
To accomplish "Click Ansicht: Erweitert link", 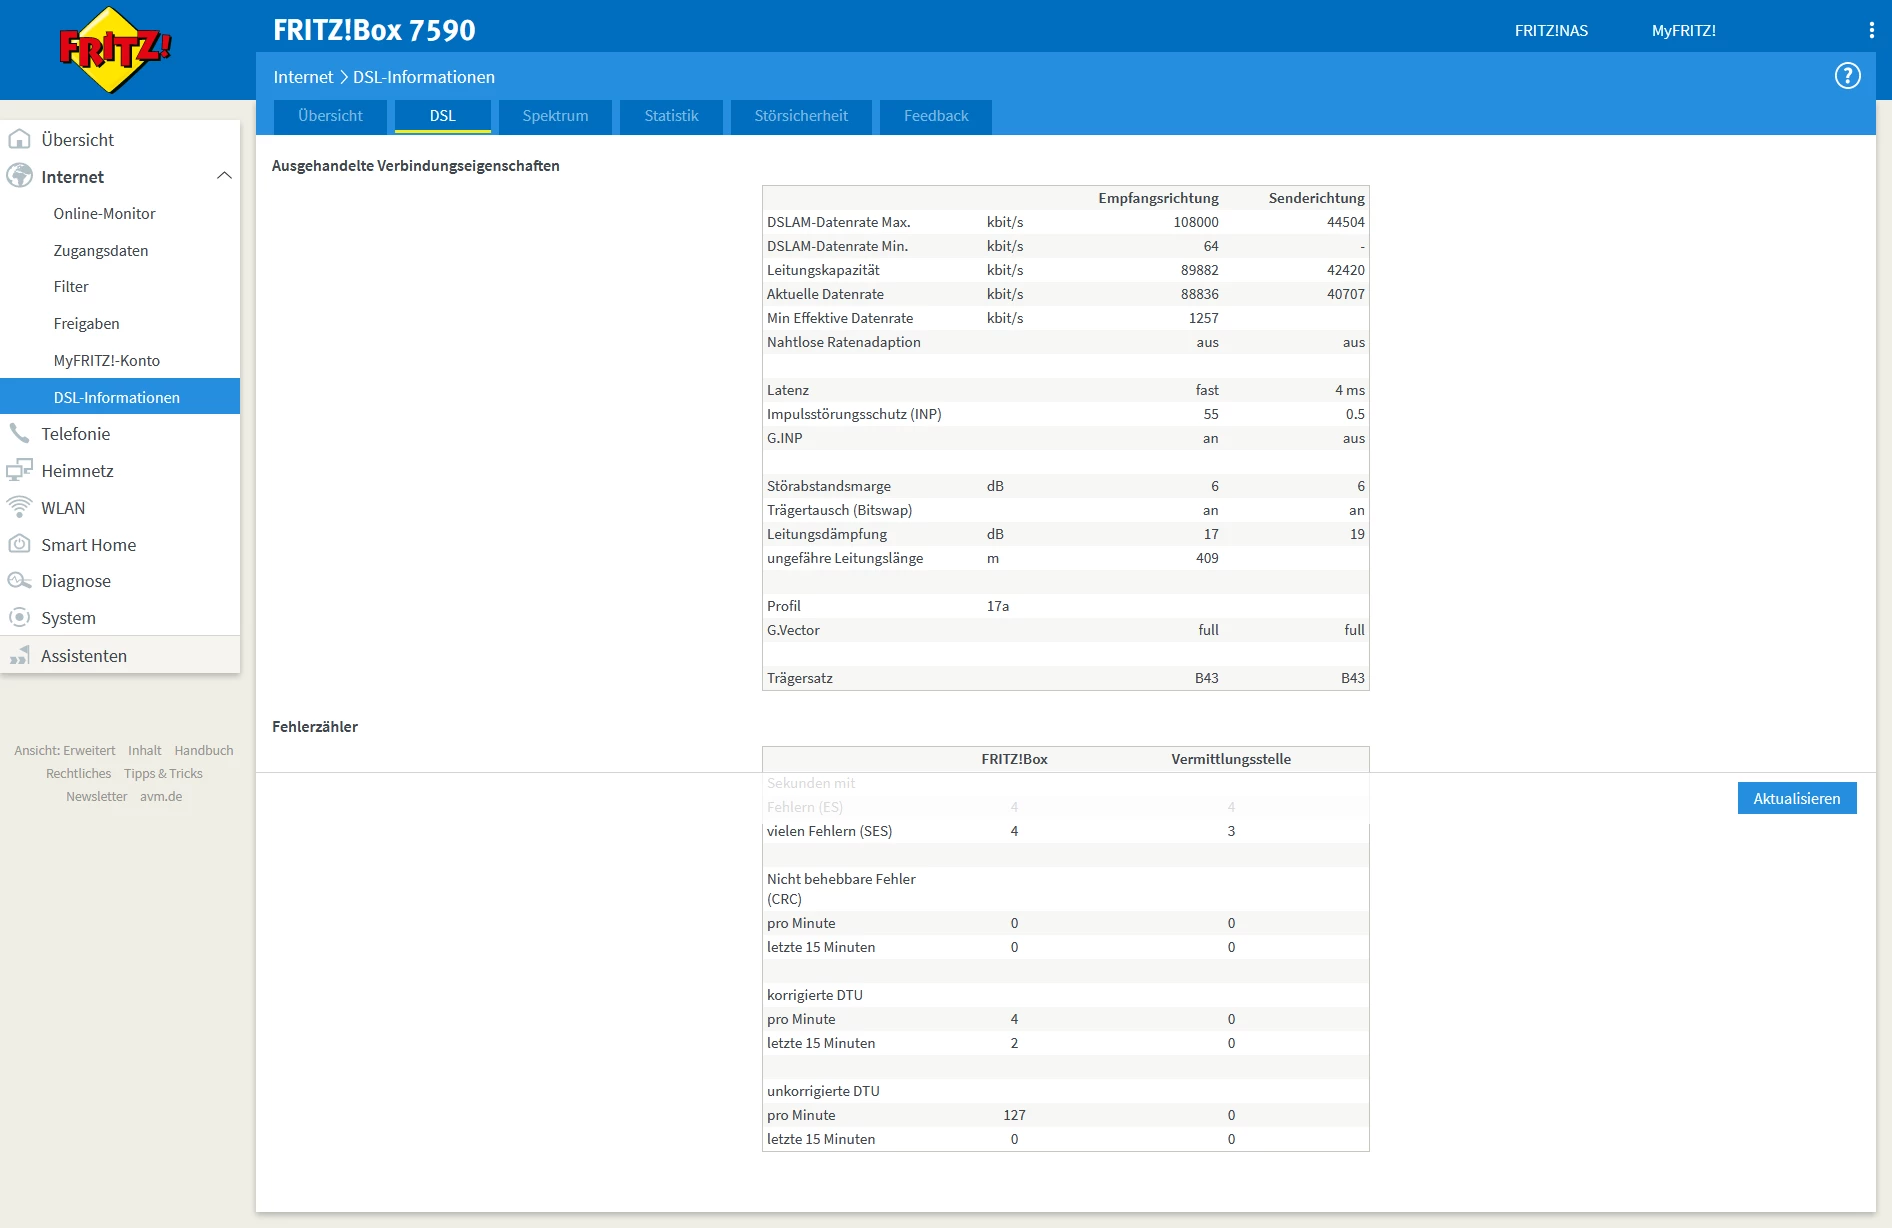I will pos(64,750).
